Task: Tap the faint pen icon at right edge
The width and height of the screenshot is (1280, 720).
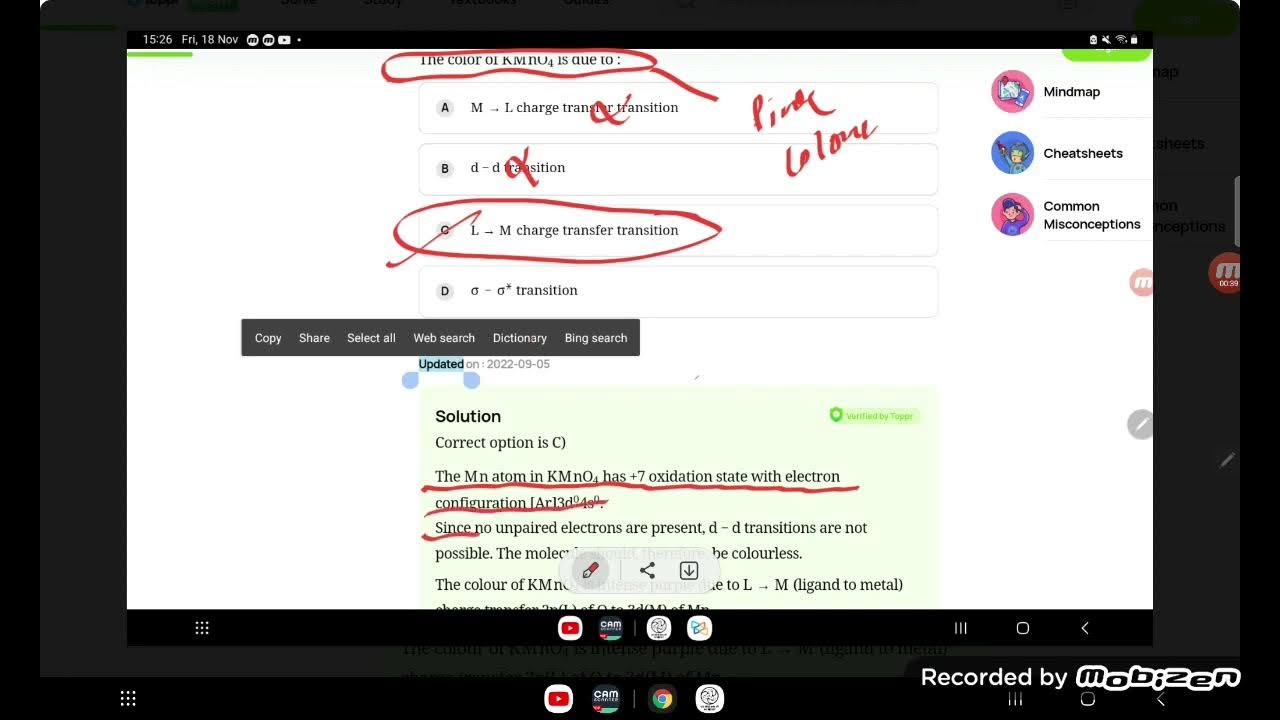Action: click(1227, 460)
